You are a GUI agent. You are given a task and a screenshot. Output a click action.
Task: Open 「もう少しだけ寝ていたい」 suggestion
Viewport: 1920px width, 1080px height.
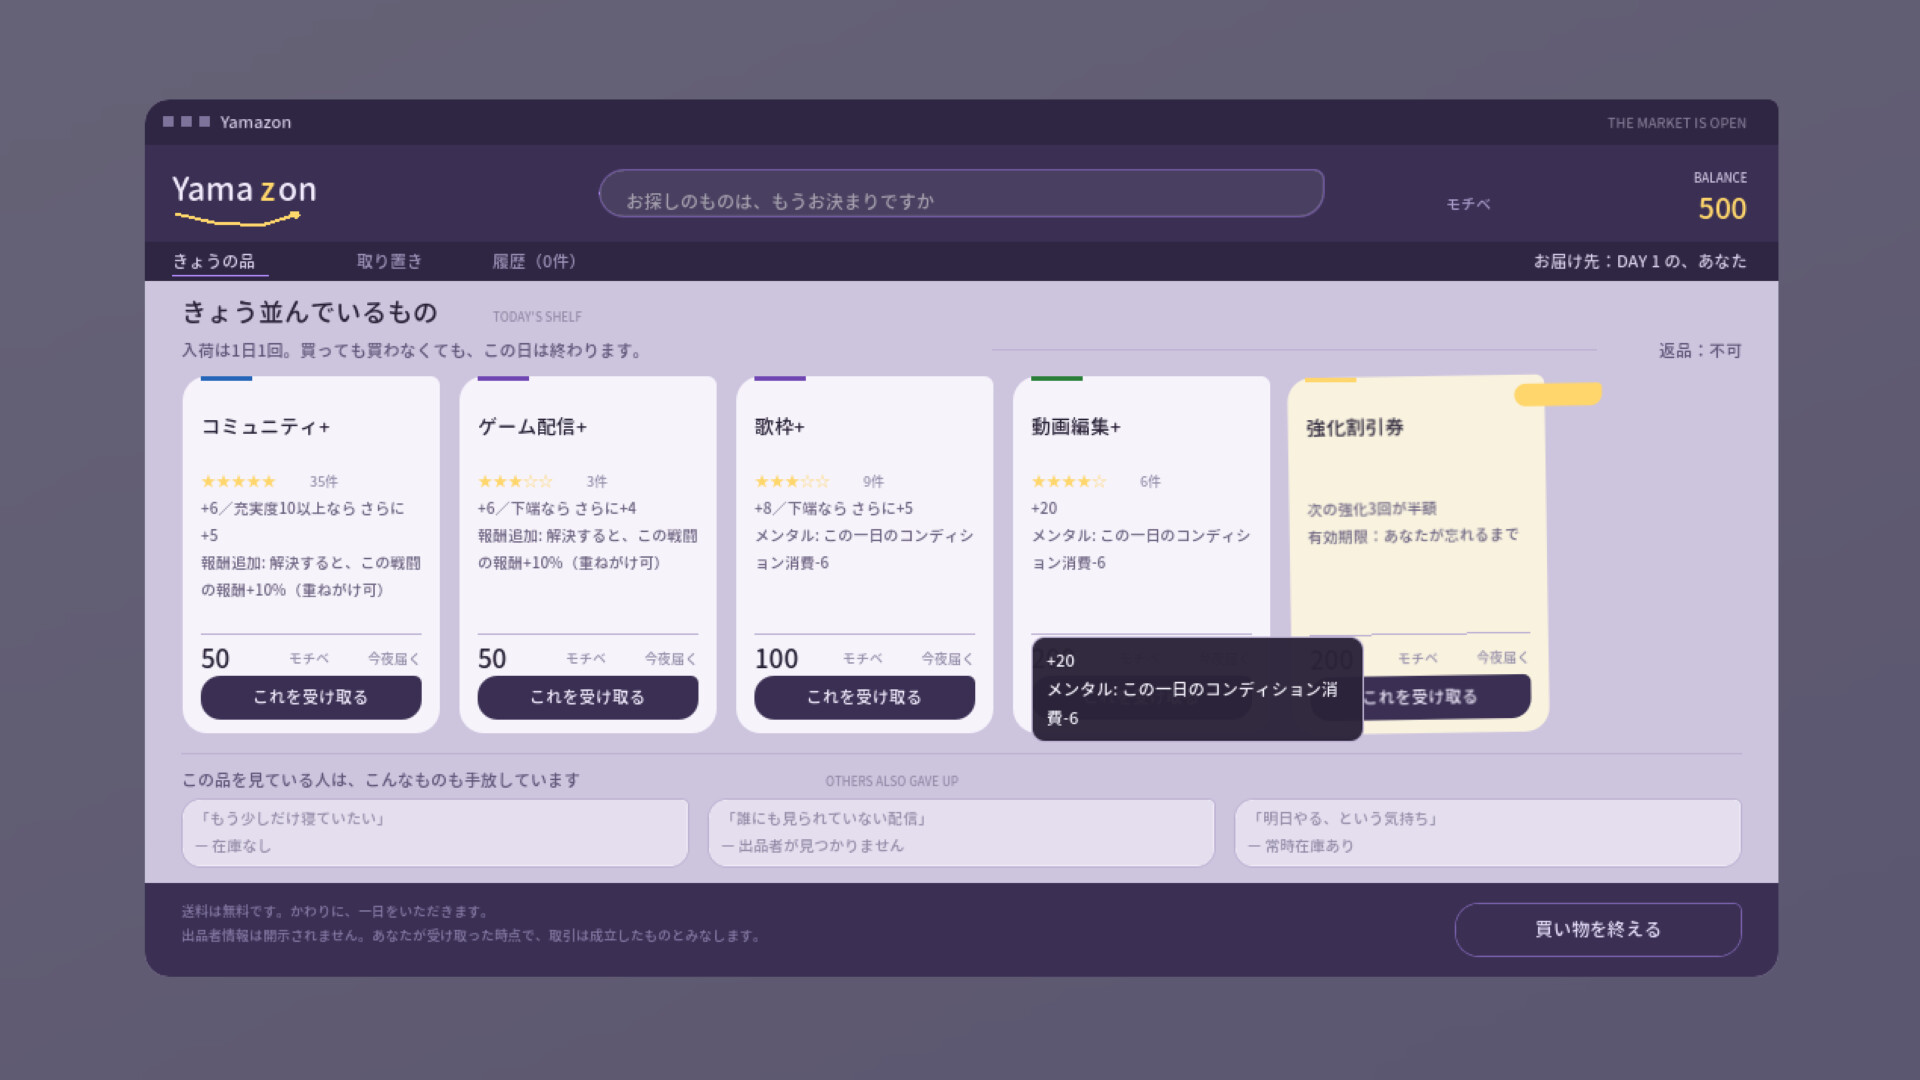coord(435,832)
